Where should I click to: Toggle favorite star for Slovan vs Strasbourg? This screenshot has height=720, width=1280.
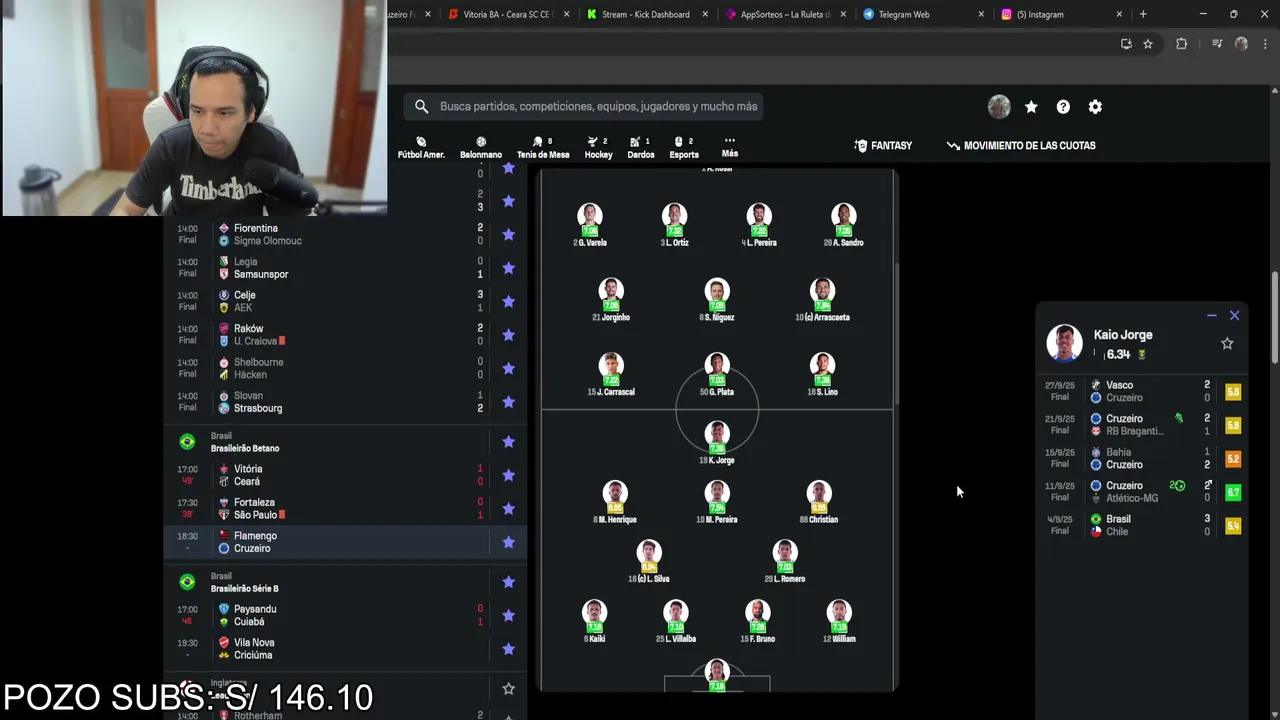(508, 402)
